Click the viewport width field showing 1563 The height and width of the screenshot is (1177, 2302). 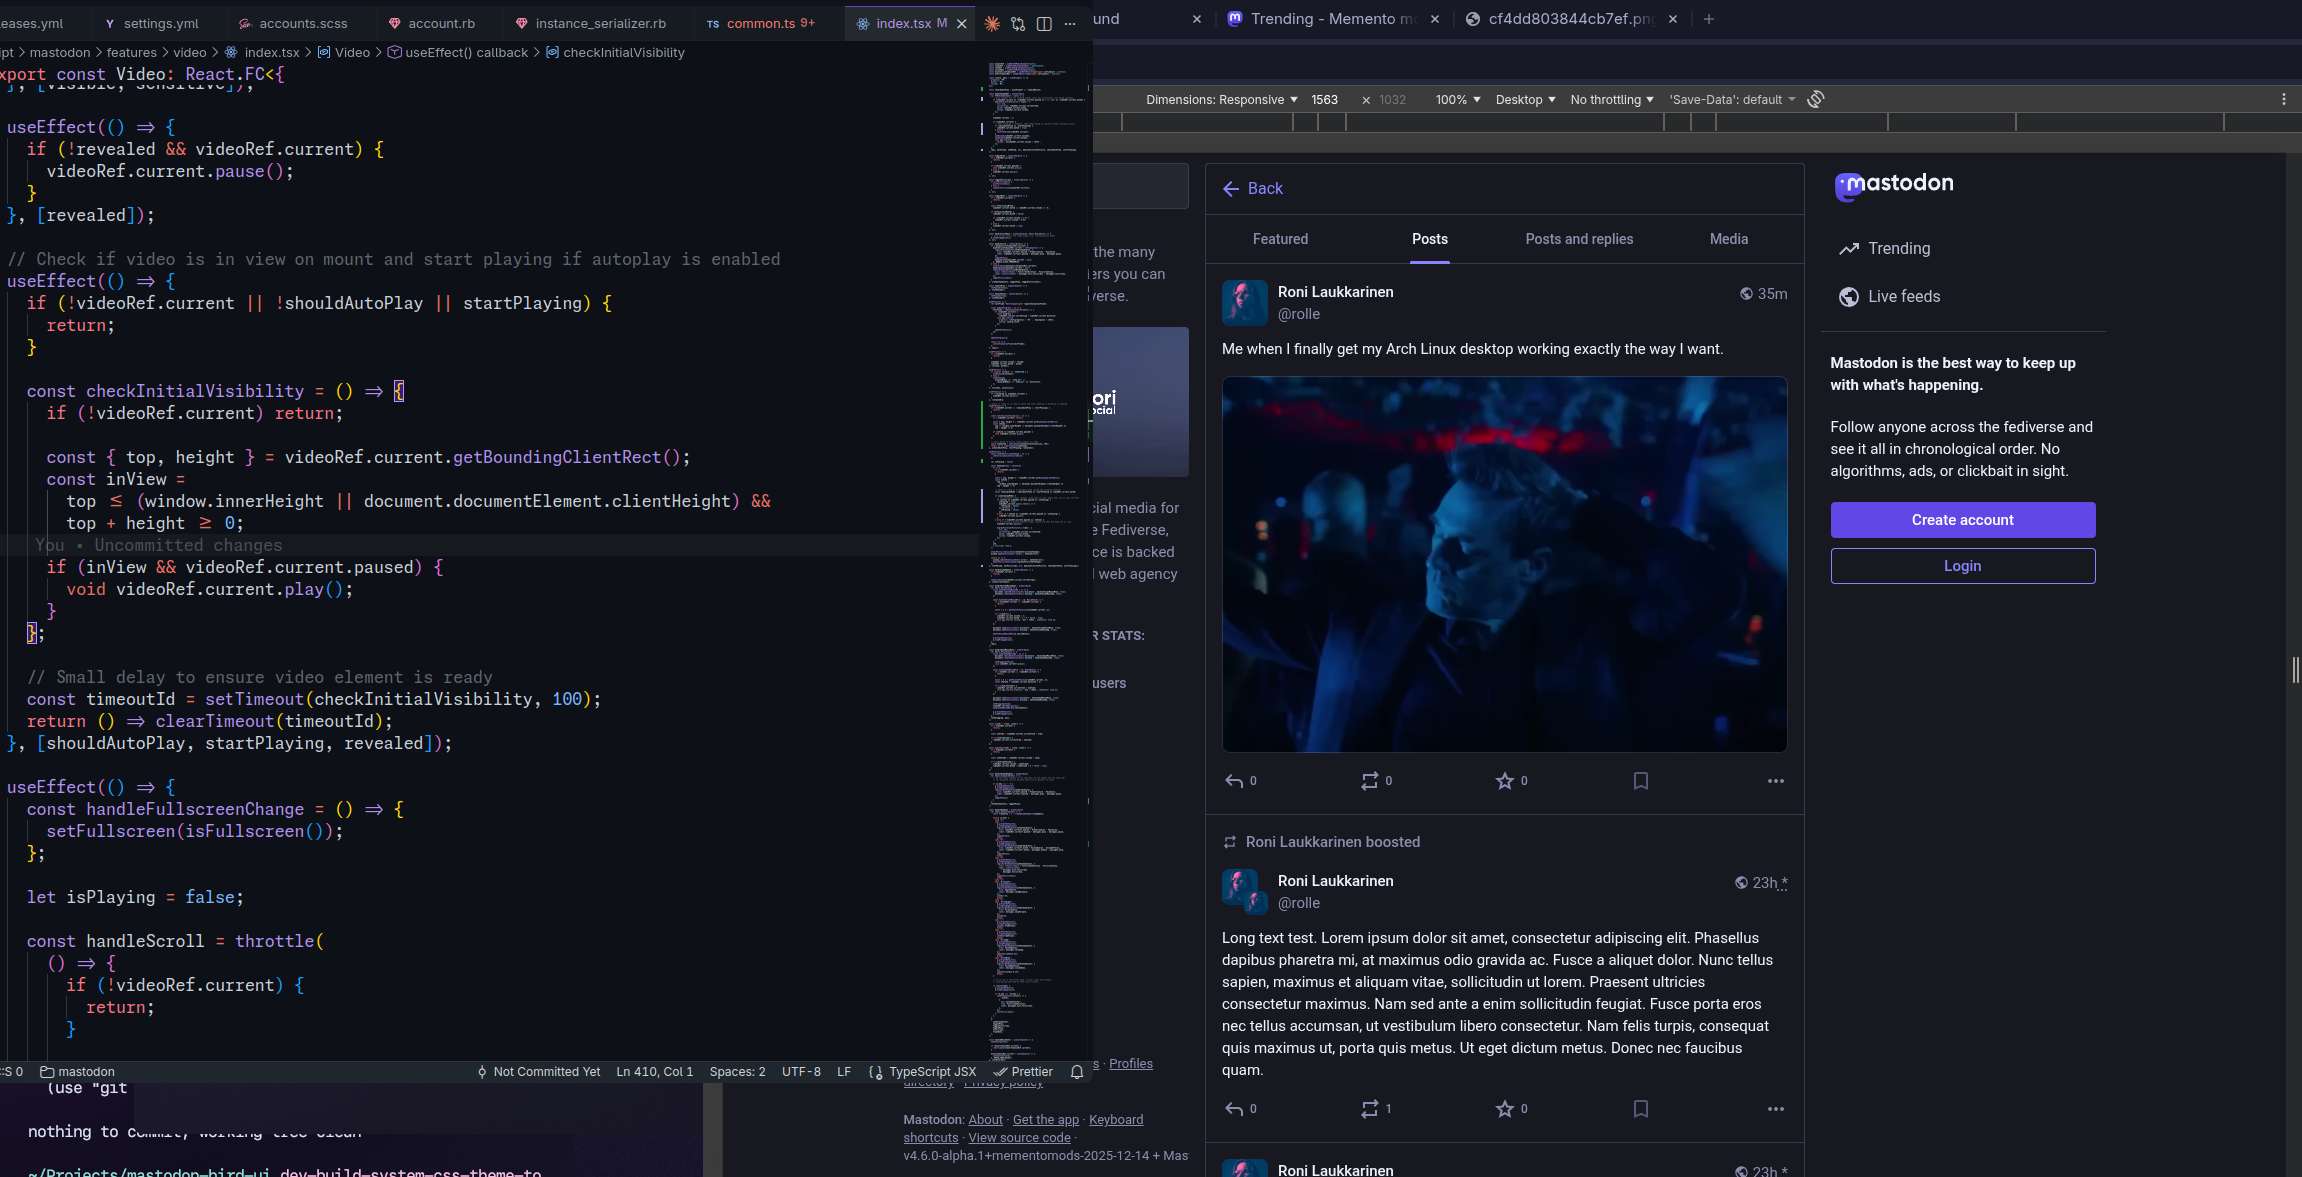click(x=1325, y=100)
